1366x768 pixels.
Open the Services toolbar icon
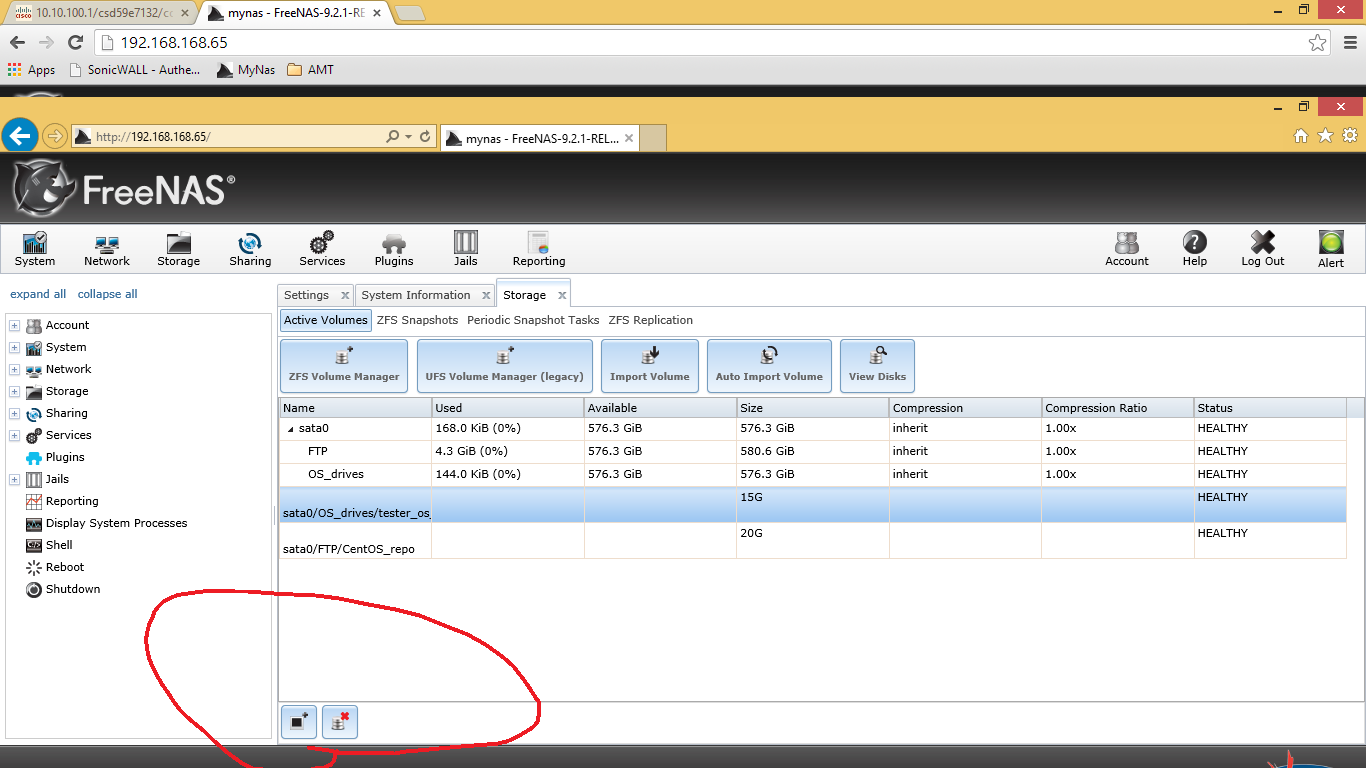[322, 249]
